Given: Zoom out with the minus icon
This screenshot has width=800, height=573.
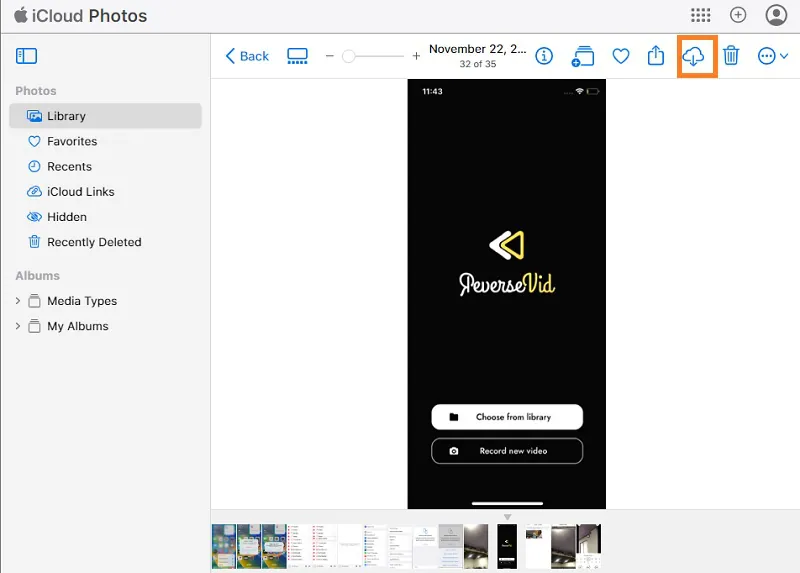Looking at the screenshot, I should [330, 56].
